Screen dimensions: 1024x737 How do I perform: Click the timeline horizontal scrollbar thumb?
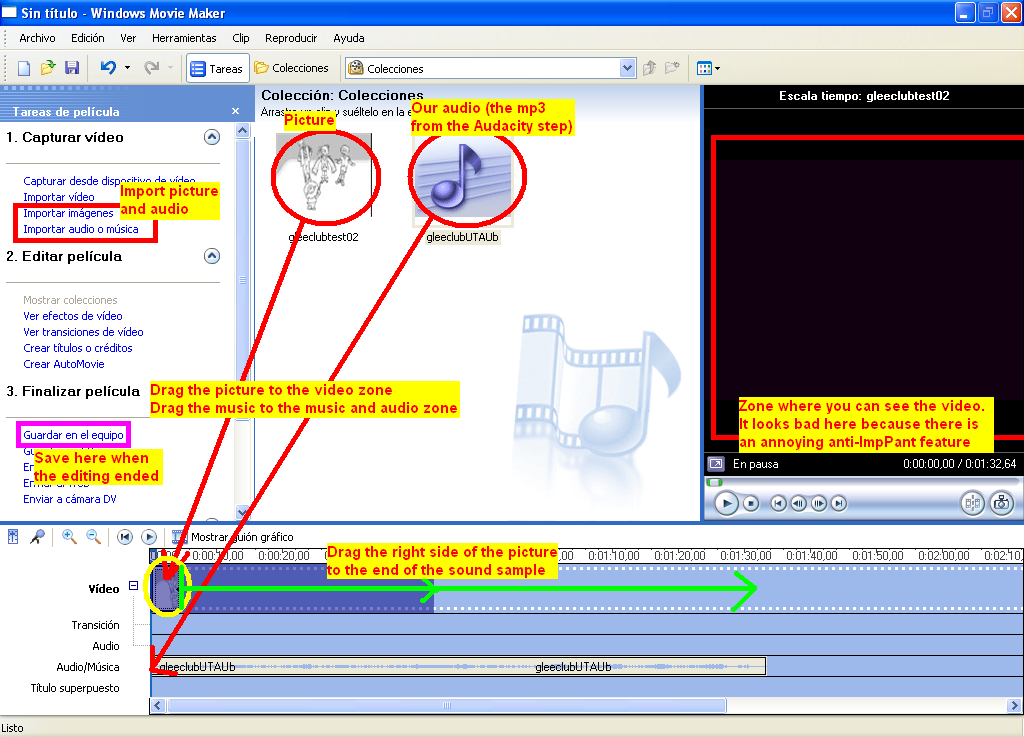[x=447, y=705]
